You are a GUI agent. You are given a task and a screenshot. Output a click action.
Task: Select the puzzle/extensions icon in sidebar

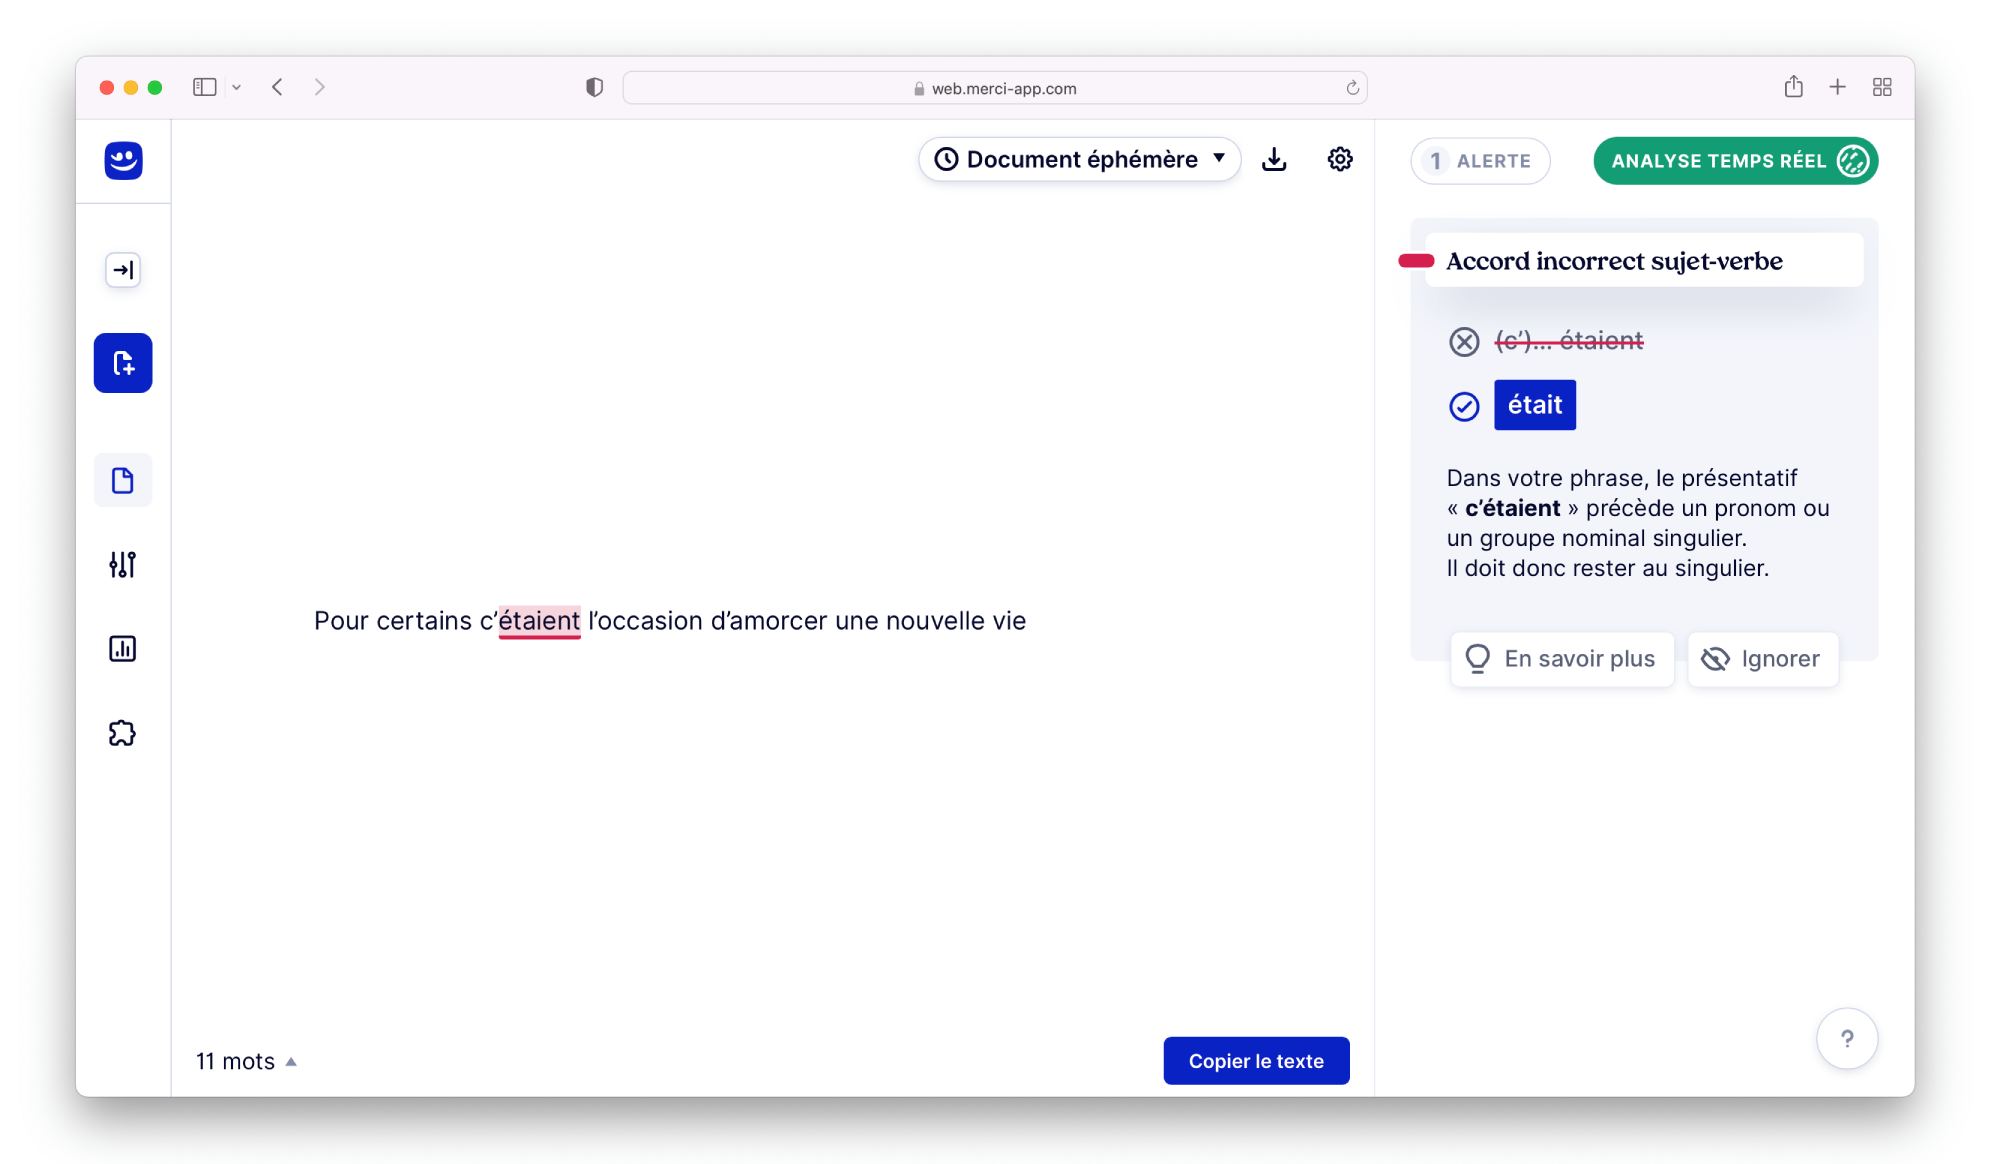coord(123,732)
